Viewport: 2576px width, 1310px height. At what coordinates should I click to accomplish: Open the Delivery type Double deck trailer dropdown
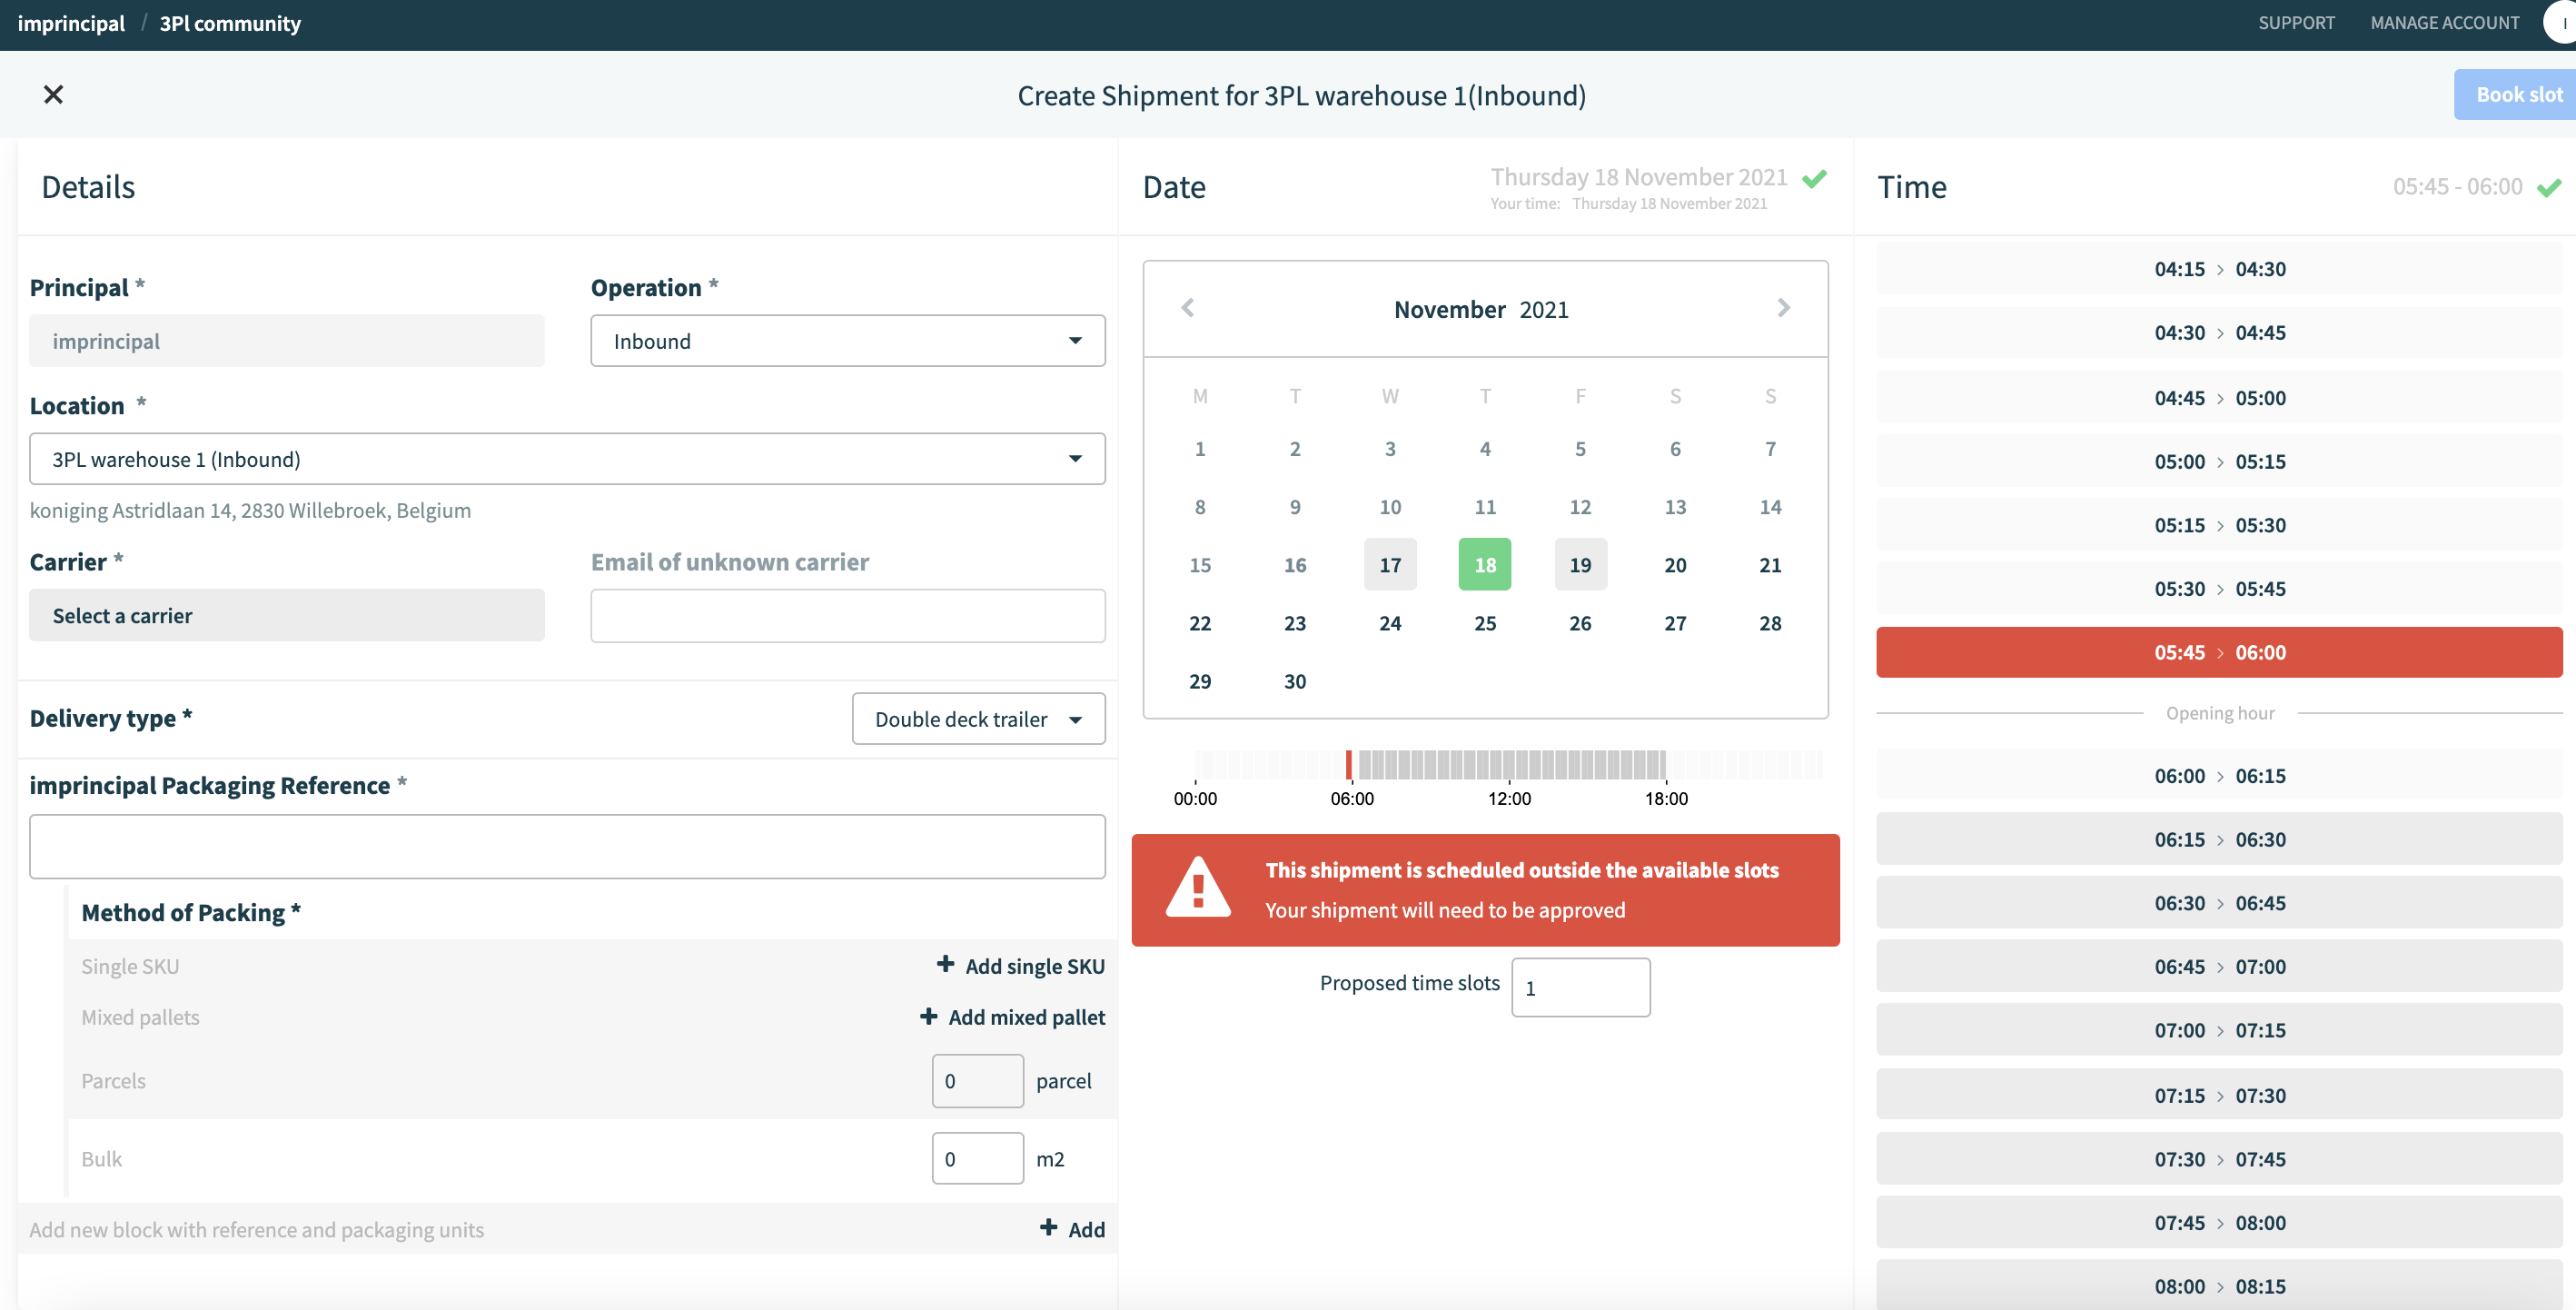tap(978, 719)
